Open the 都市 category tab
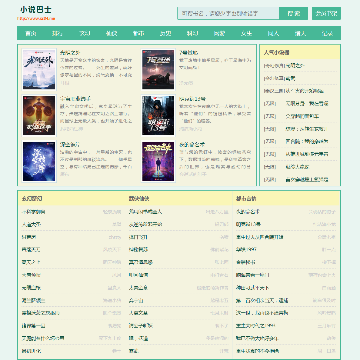 (x=138, y=33)
